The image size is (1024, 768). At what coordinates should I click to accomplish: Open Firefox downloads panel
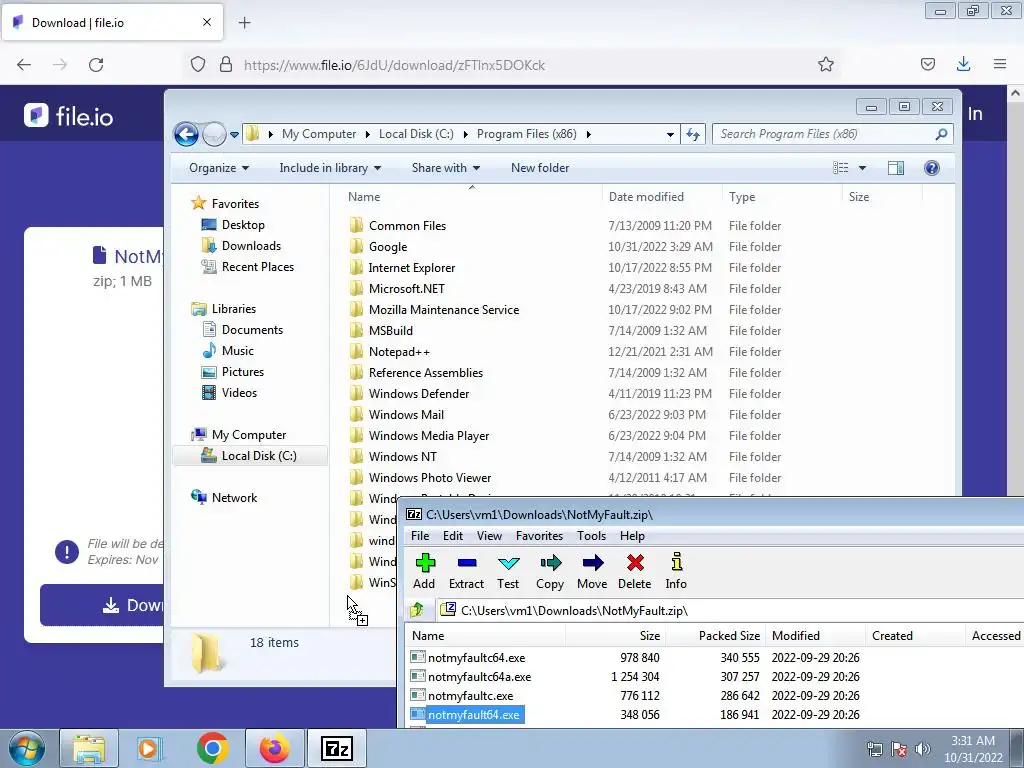963,64
